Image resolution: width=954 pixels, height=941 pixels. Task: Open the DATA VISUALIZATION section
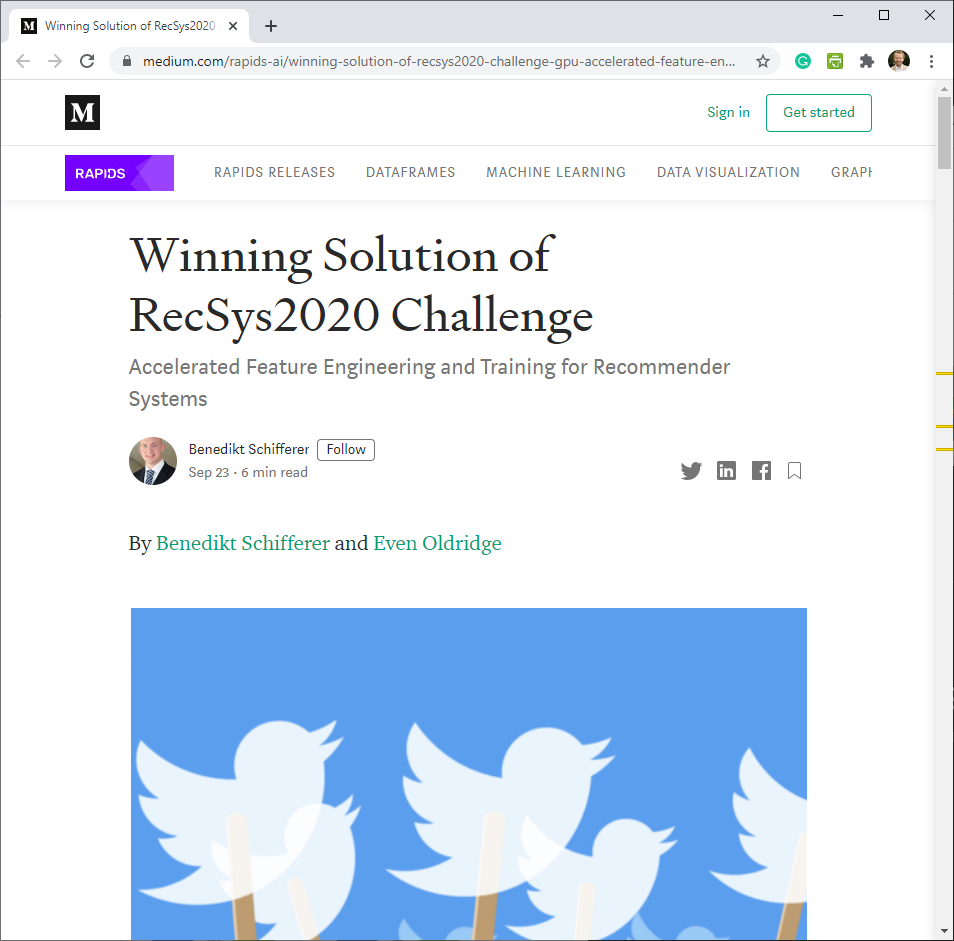coord(728,173)
